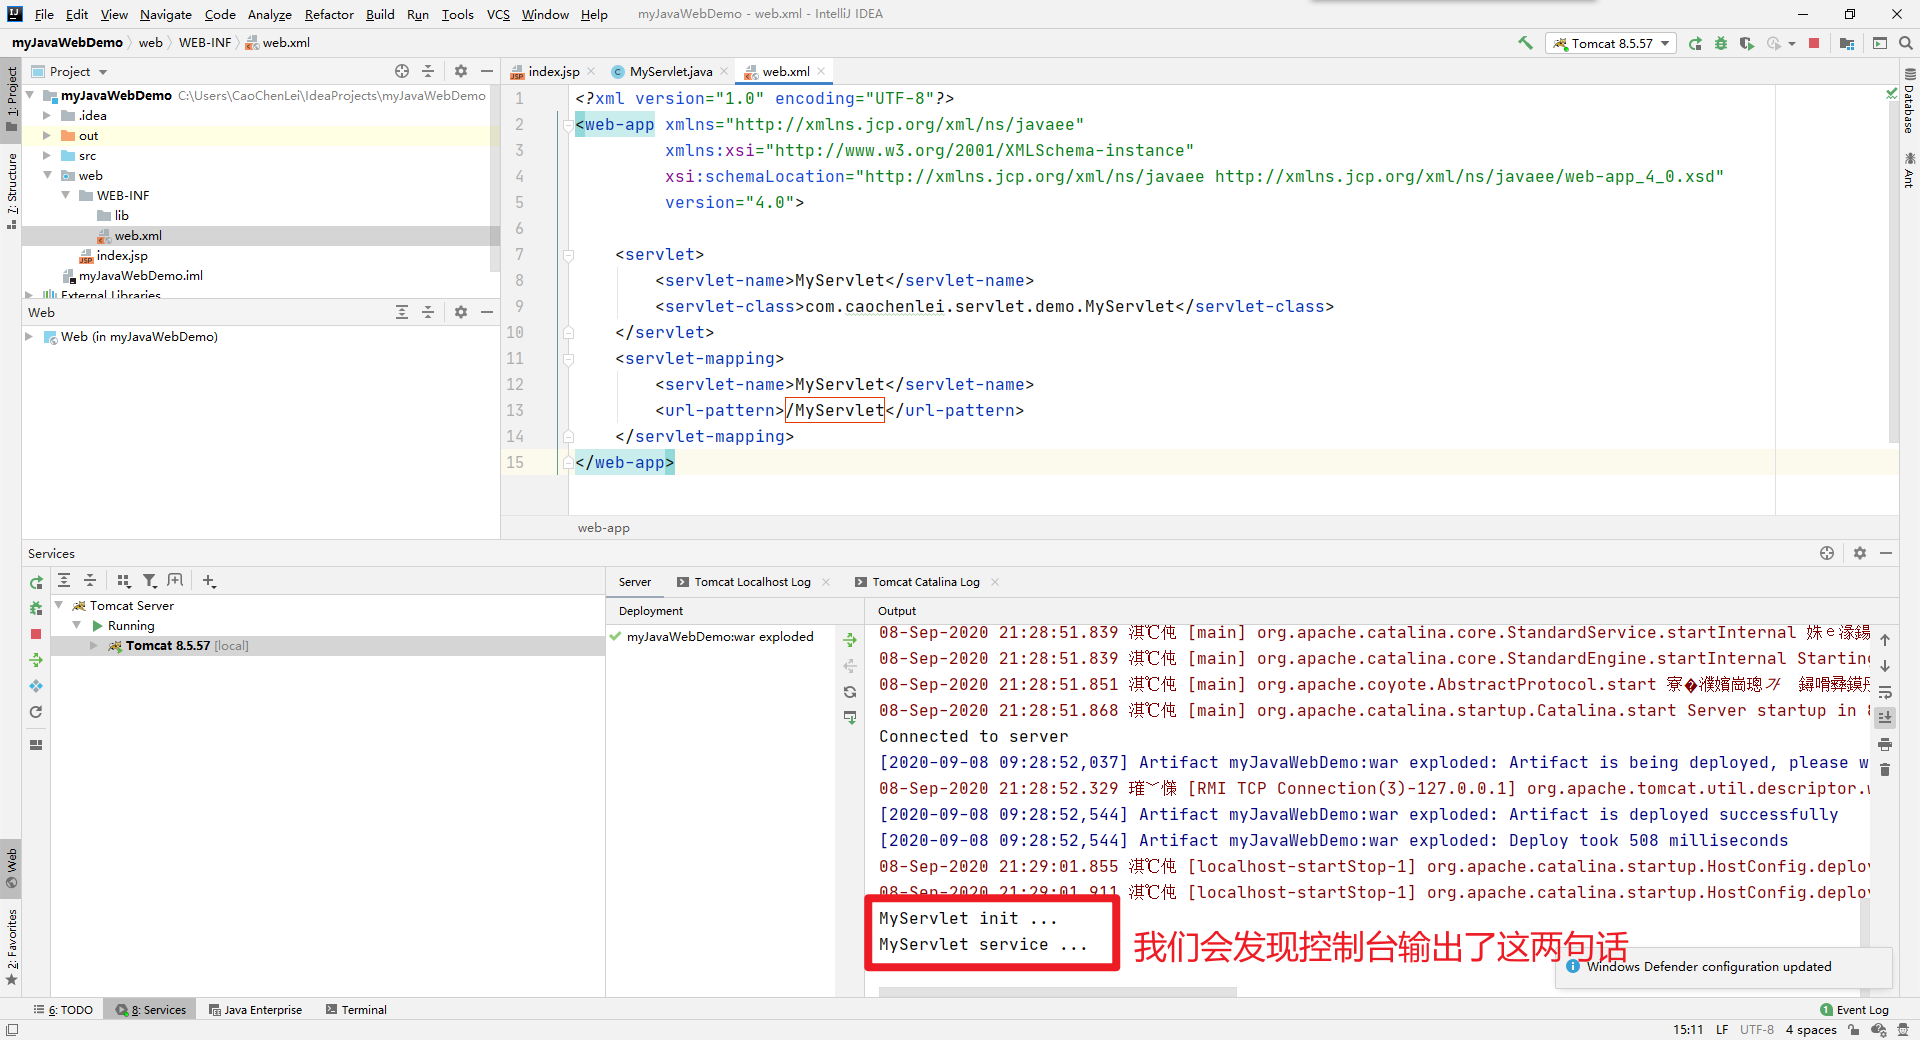Open the Java Enterprise tool window
The height and width of the screenshot is (1040, 1920).
pyautogui.click(x=255, y=1010)
